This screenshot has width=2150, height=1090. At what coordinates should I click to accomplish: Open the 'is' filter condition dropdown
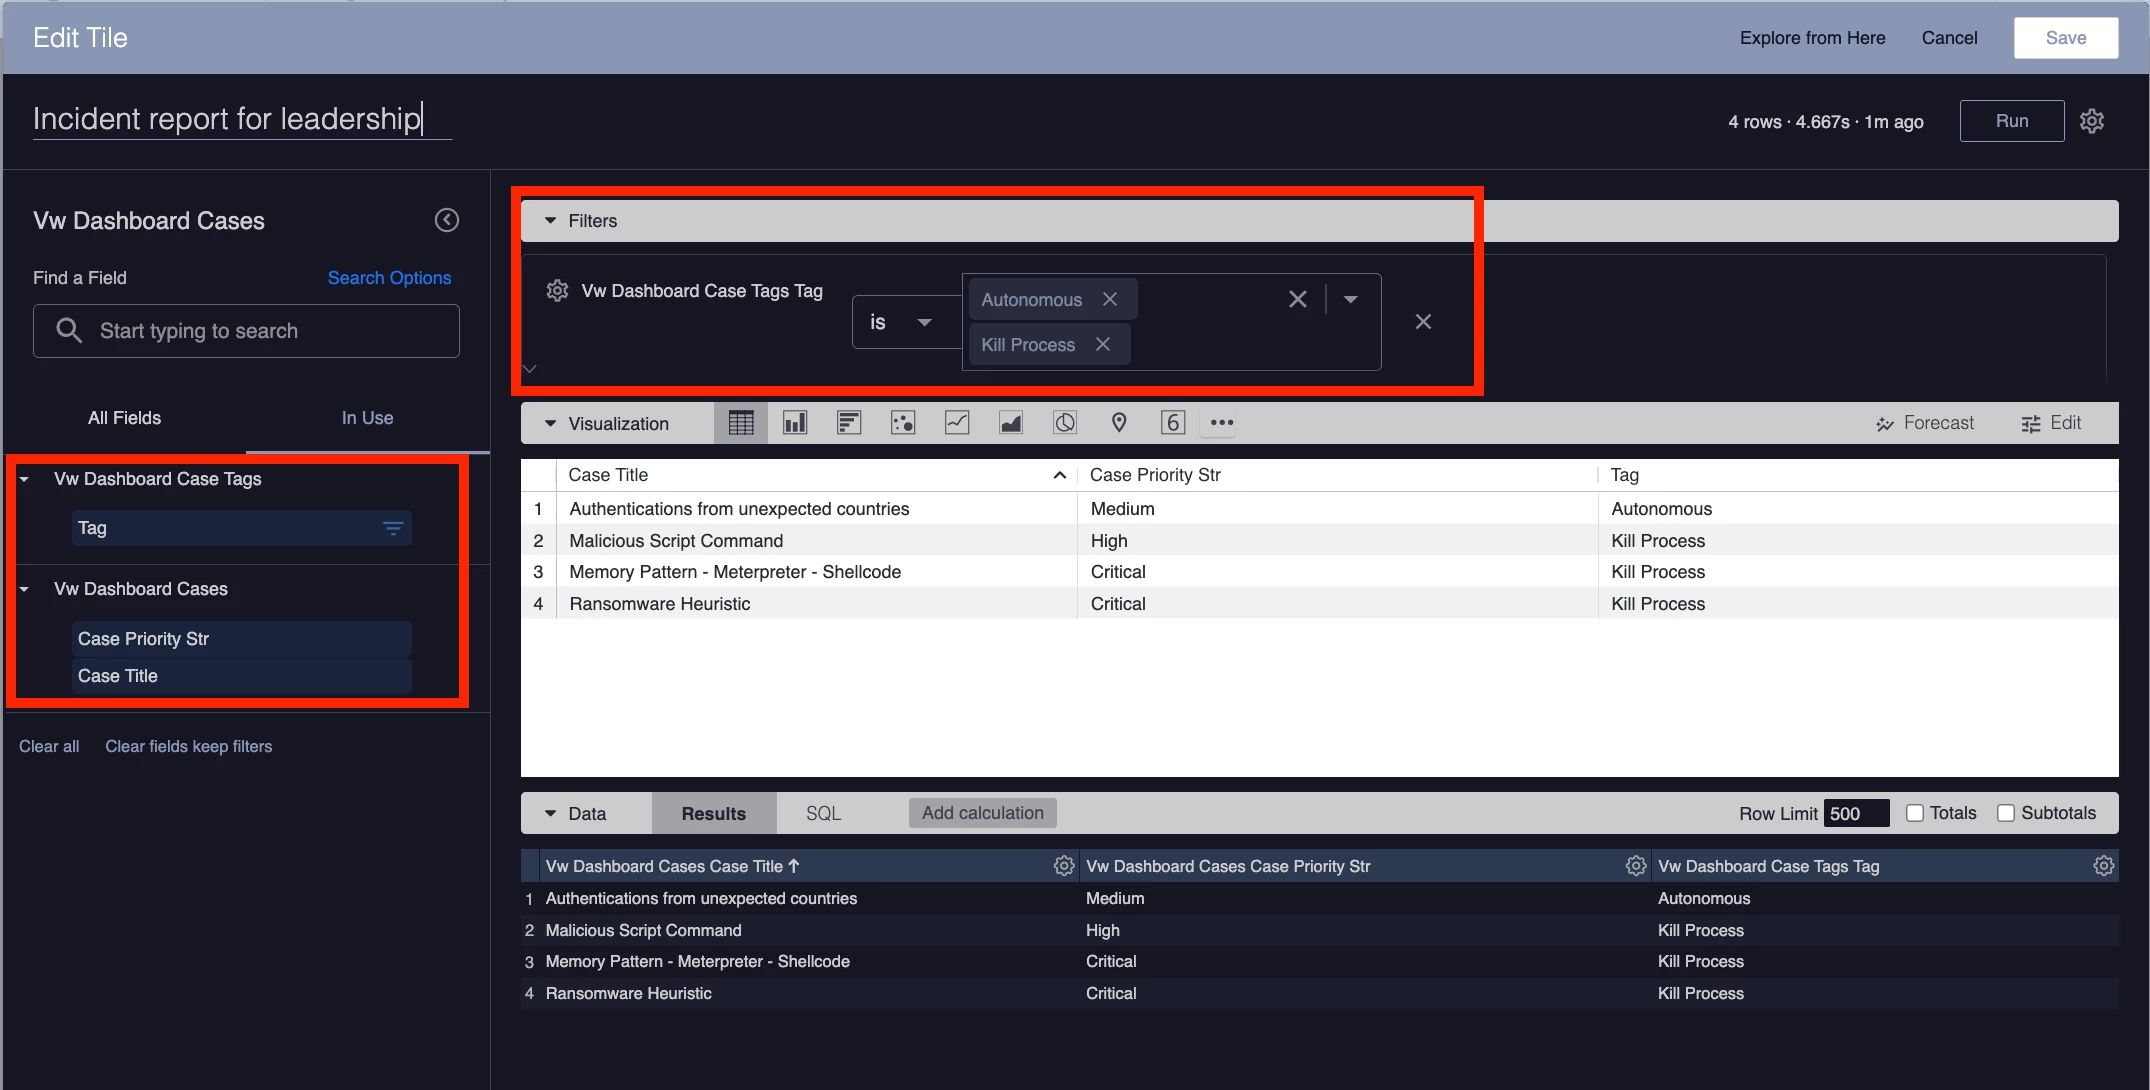point(902,322)
